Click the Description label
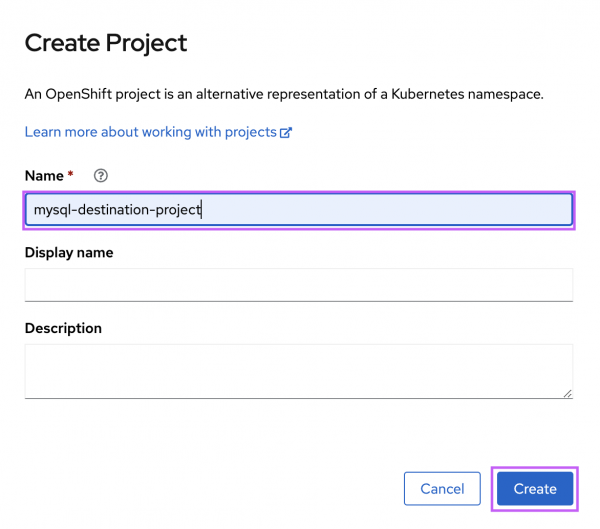The image size is (600, 529). point(63,328)
